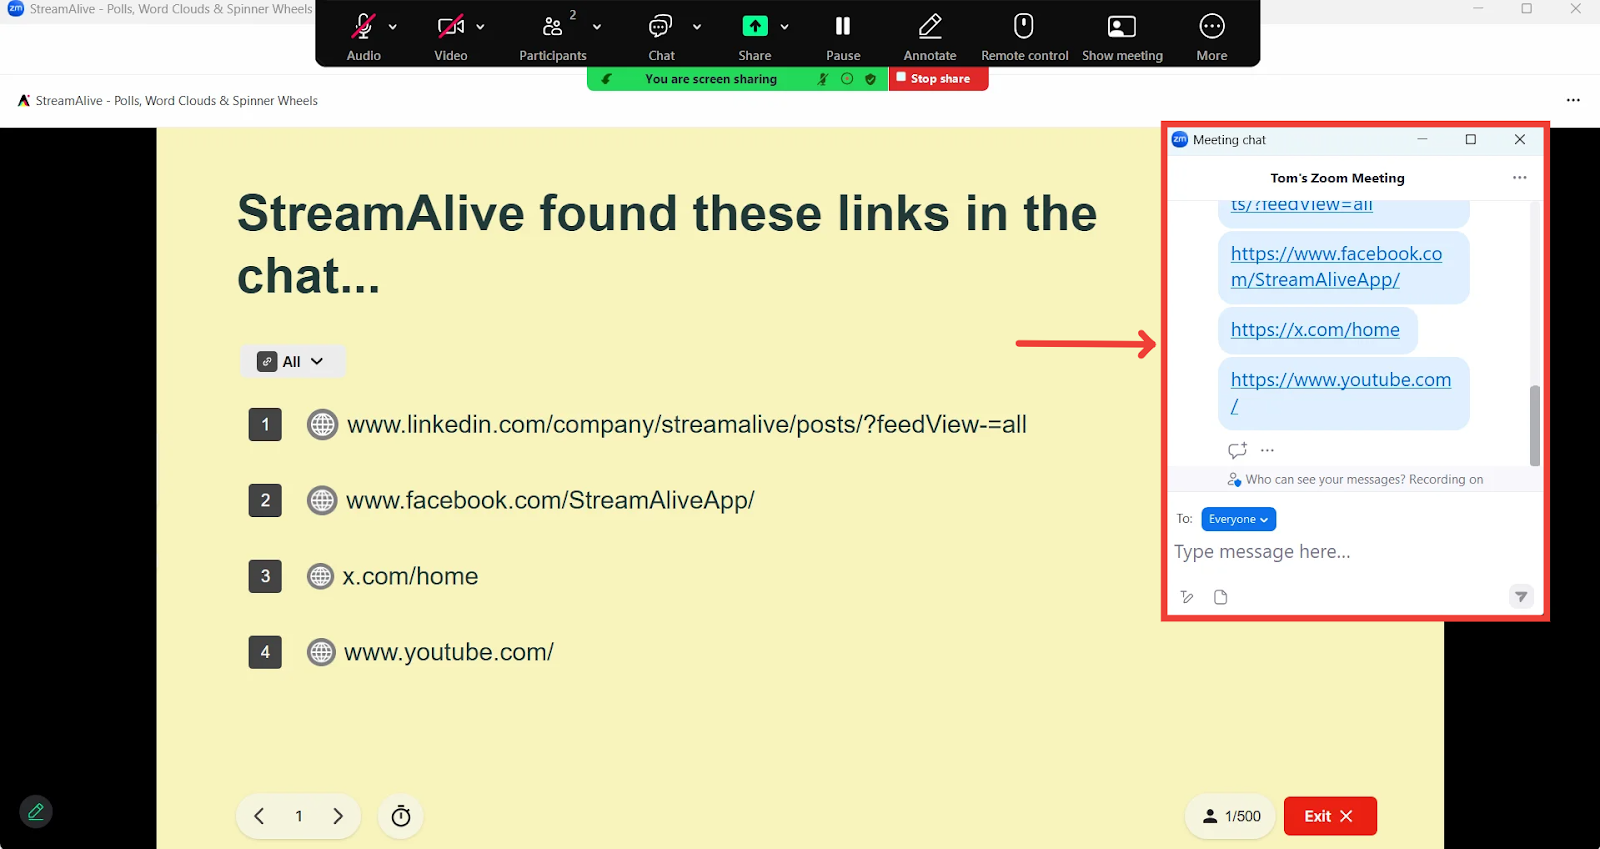
Task: Click the Zoom icon in the main window title bar
Action: coord(16,8)
